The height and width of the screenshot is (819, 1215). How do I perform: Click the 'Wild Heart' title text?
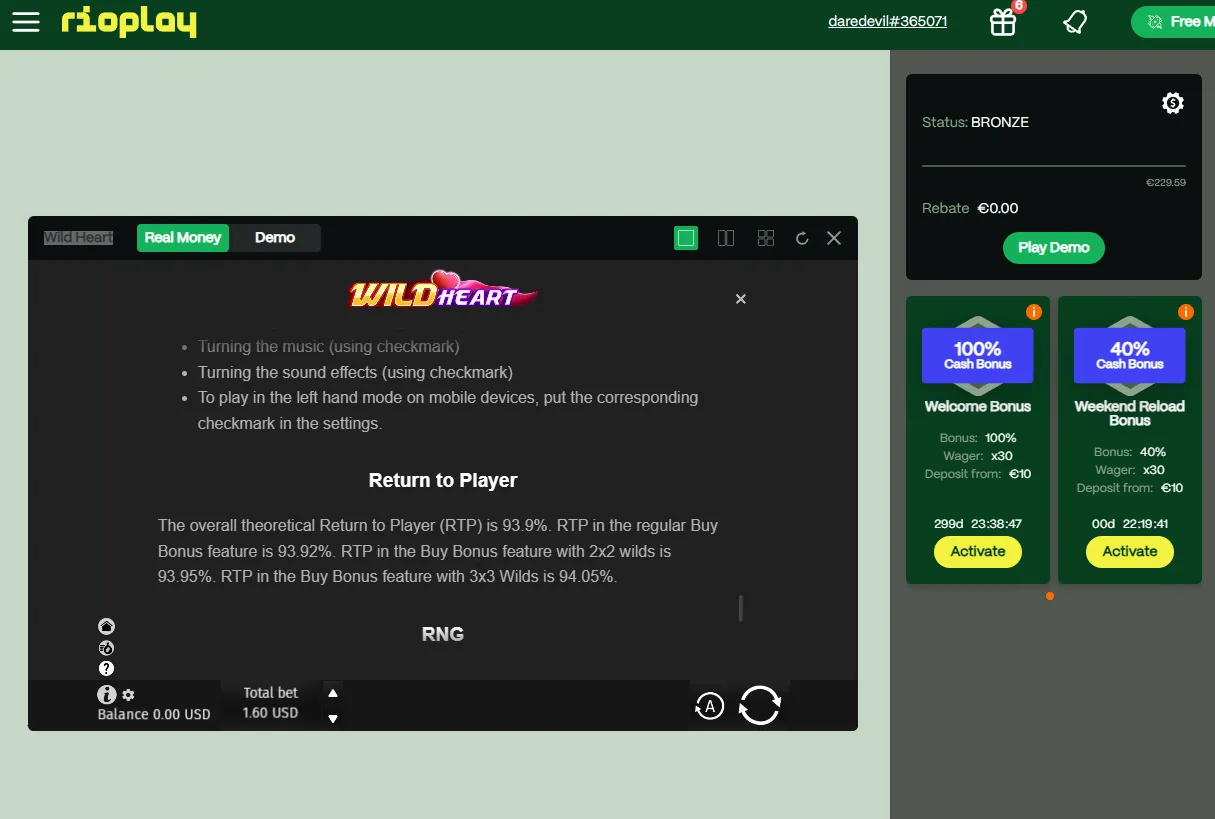point(78,238)
